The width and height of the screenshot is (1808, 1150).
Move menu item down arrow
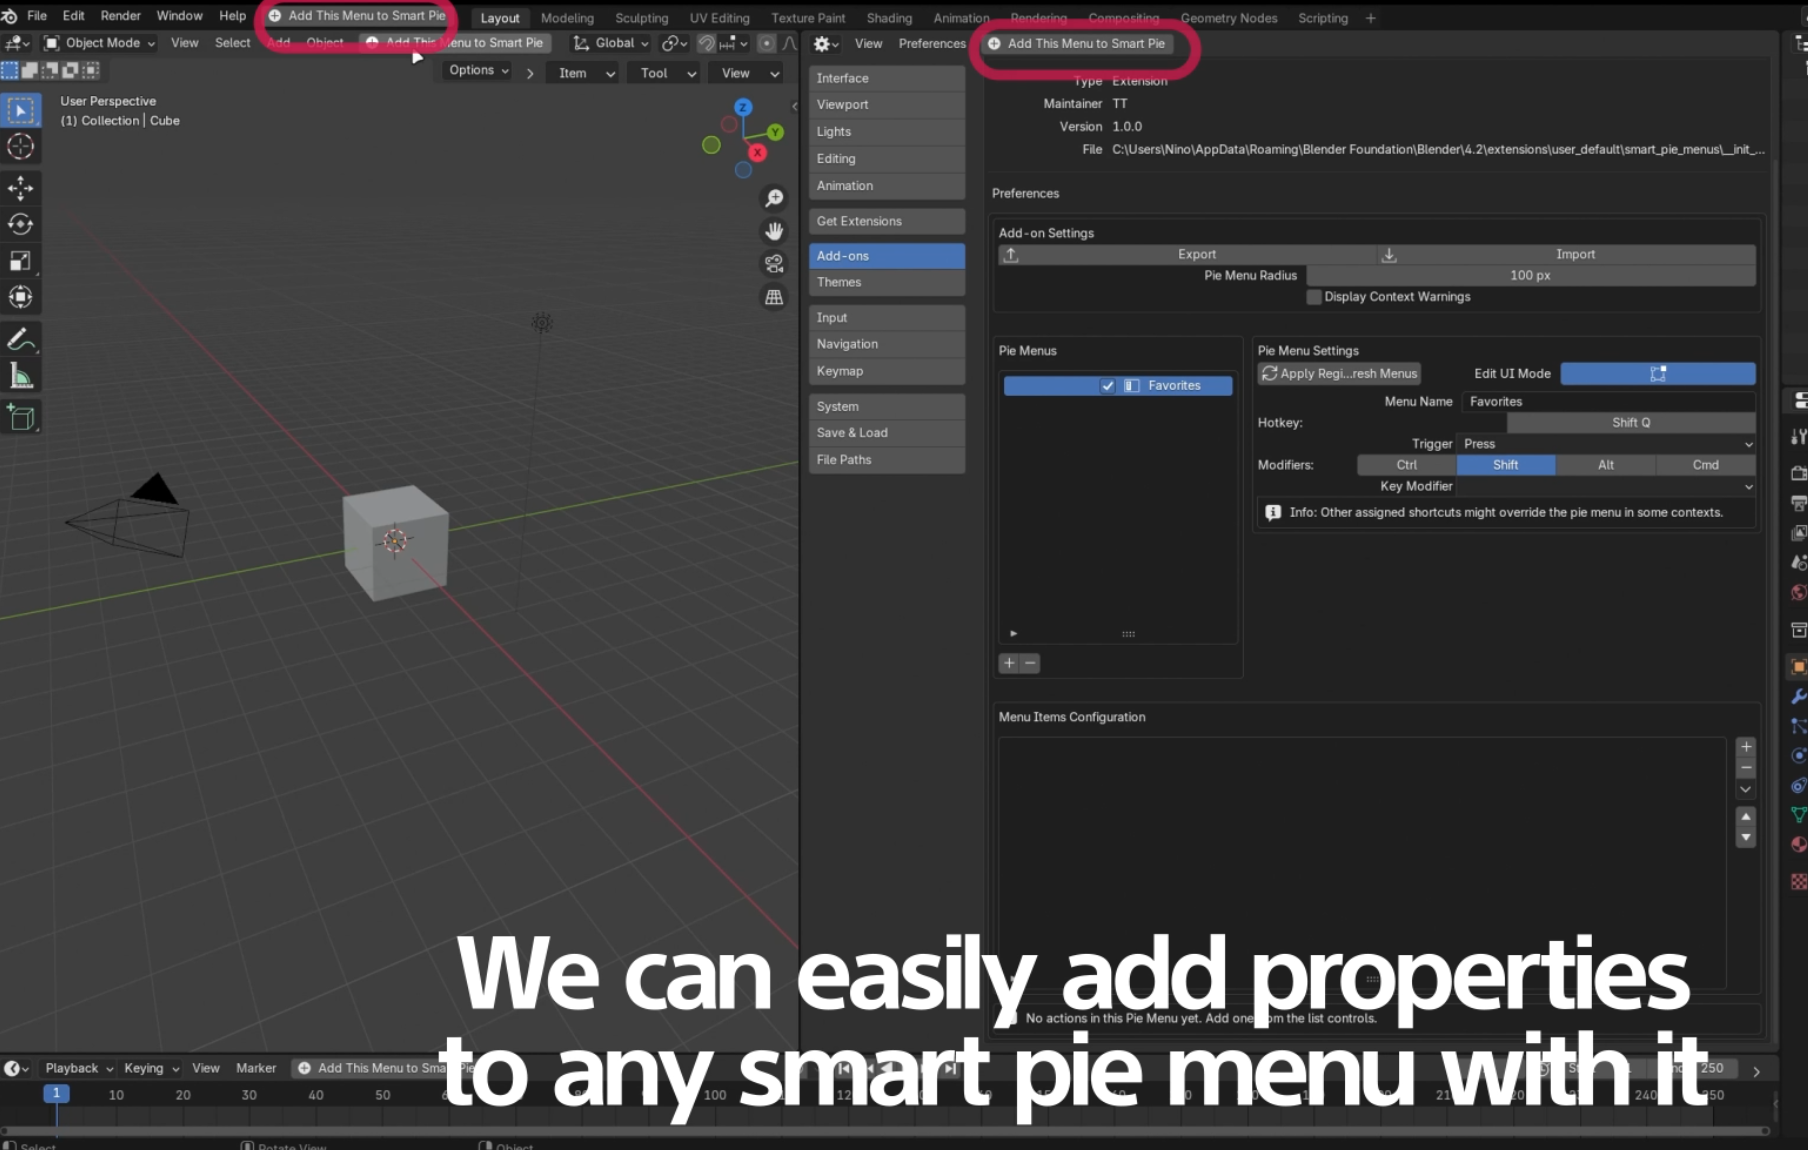[1746, 838]
